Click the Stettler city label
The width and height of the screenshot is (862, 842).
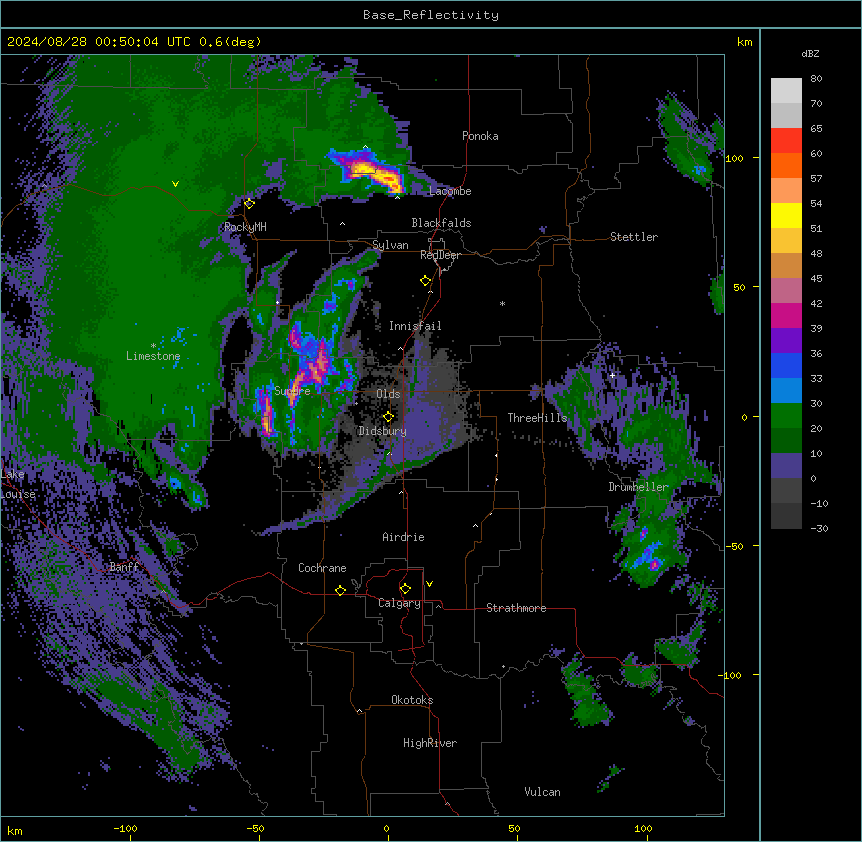(x=634, y=237)
